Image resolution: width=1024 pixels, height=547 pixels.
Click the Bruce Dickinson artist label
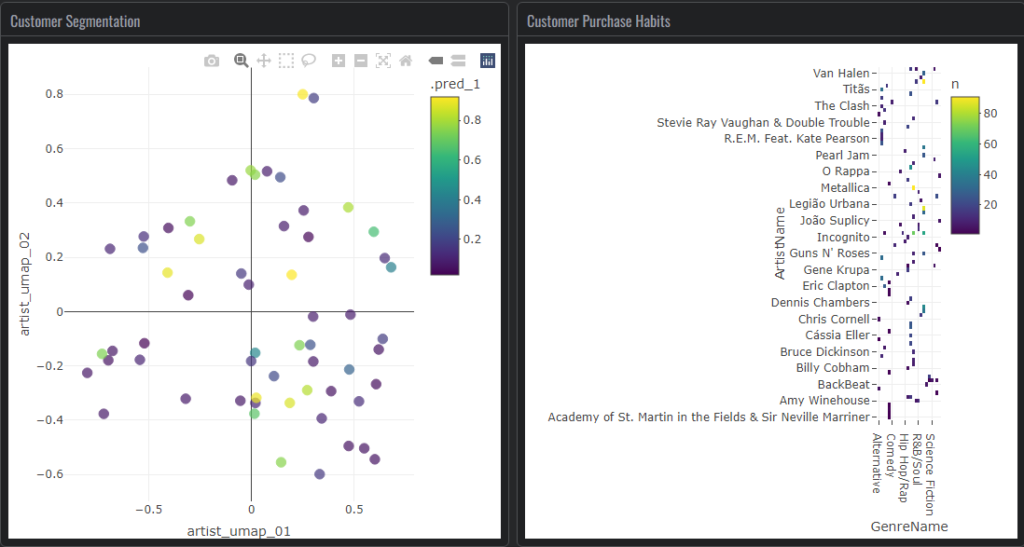tap(825, 352)
